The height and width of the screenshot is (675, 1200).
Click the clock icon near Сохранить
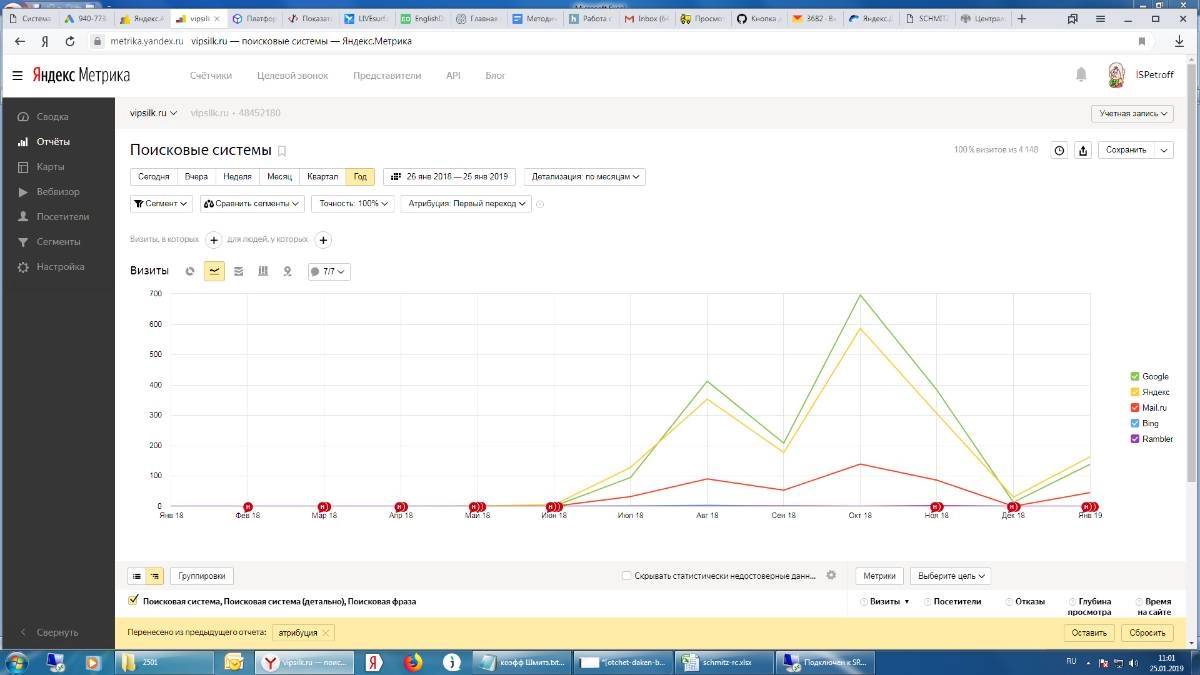1059,150
